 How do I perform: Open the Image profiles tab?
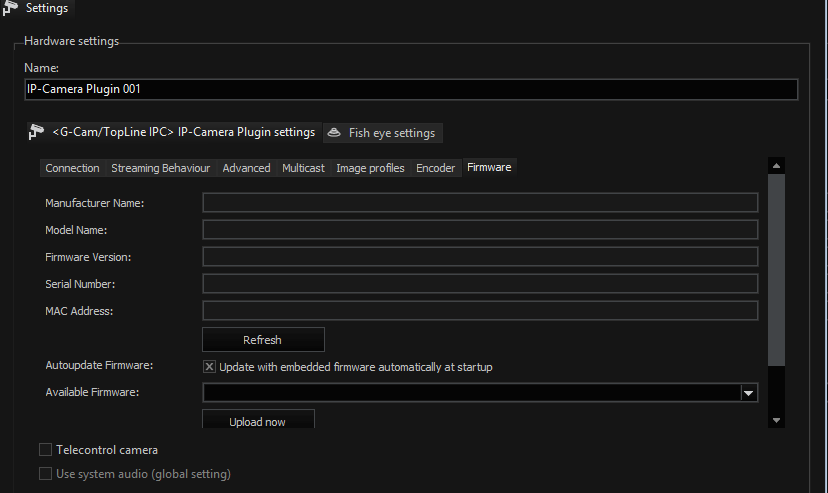(370, 168)
